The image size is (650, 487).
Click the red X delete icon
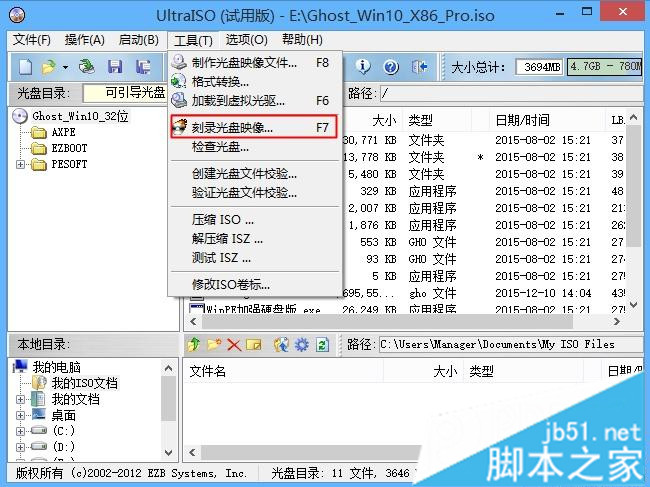tap(234, 344)
